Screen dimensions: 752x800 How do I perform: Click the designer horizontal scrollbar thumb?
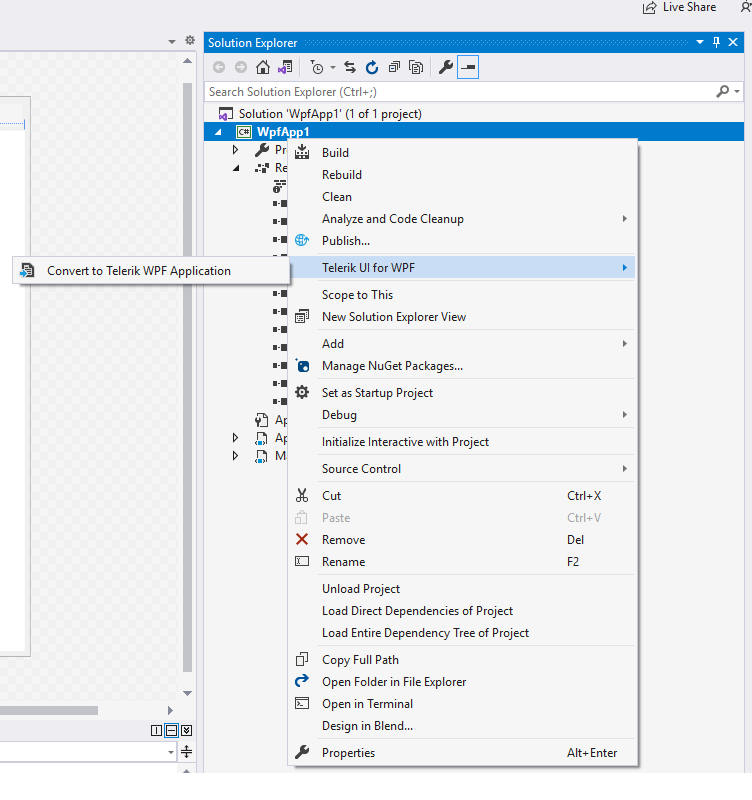tap(48, 710)
